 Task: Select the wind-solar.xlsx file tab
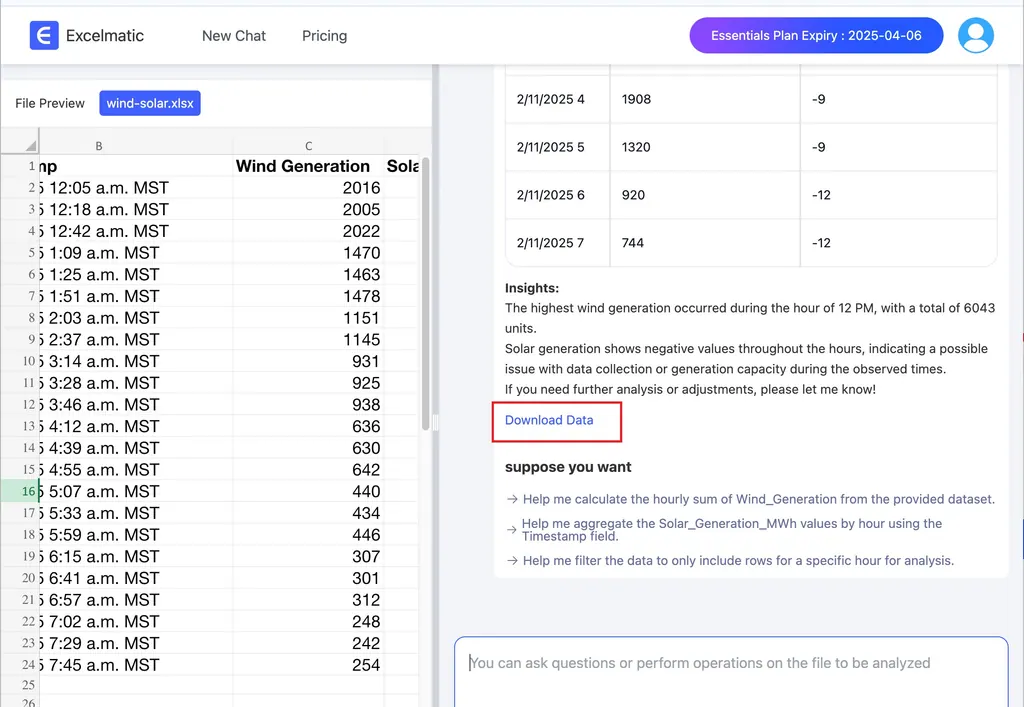pyautogui.click(x=149, y=103)
